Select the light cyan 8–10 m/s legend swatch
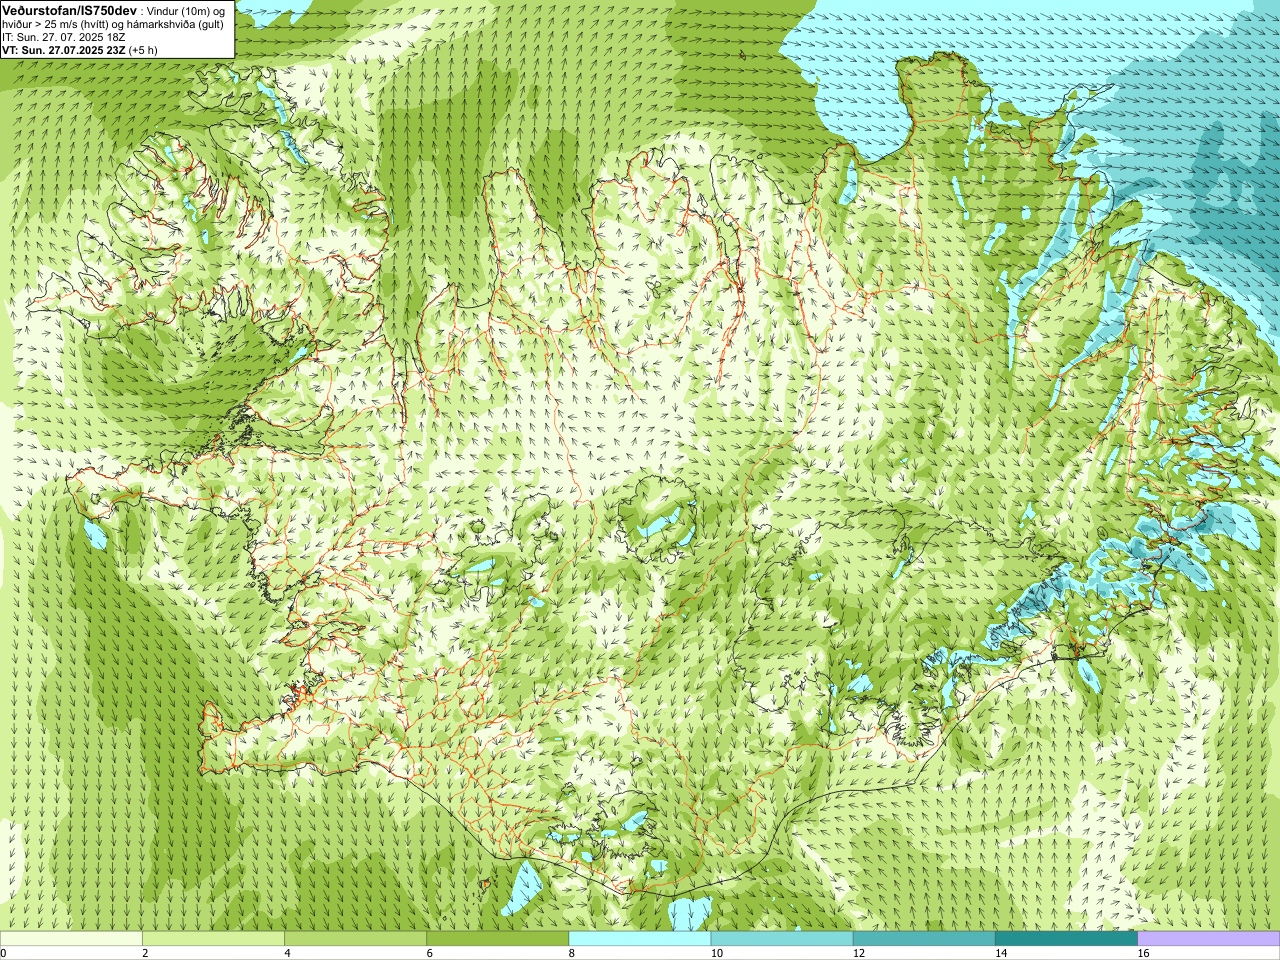This screenshot has width=1280, height=960. [x=640, y=939]
